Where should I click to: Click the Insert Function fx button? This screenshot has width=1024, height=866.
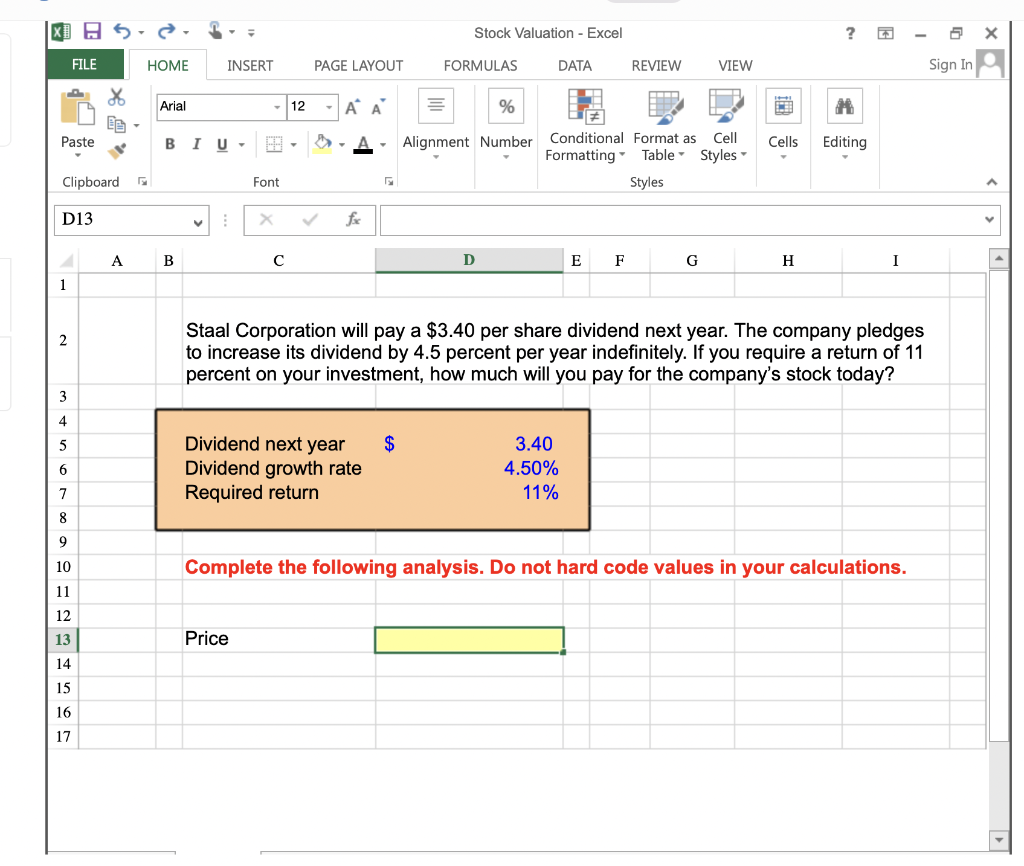click(x=355, y=220)
